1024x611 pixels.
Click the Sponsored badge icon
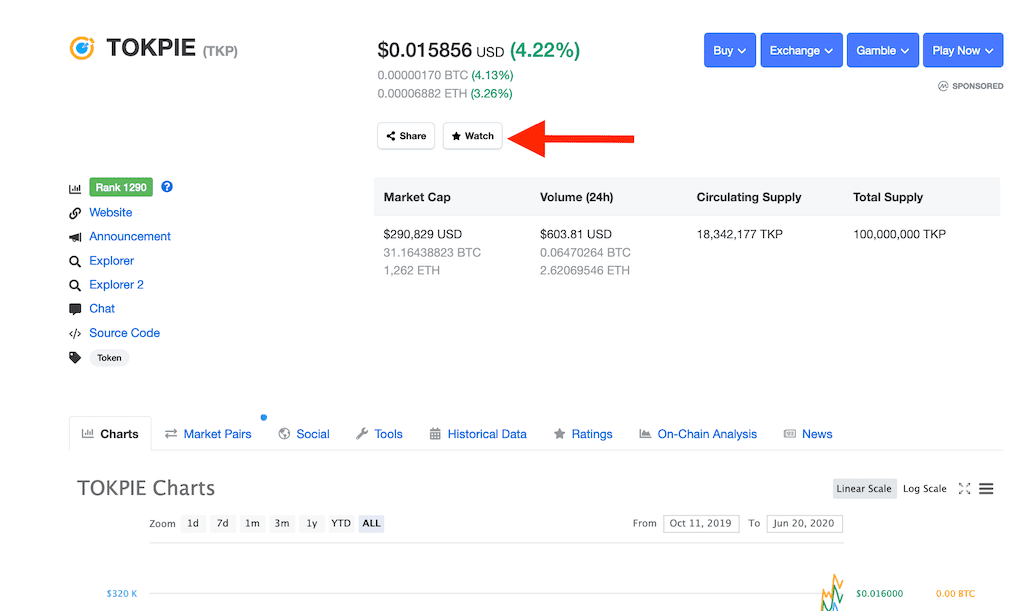(x=943, y=86)
